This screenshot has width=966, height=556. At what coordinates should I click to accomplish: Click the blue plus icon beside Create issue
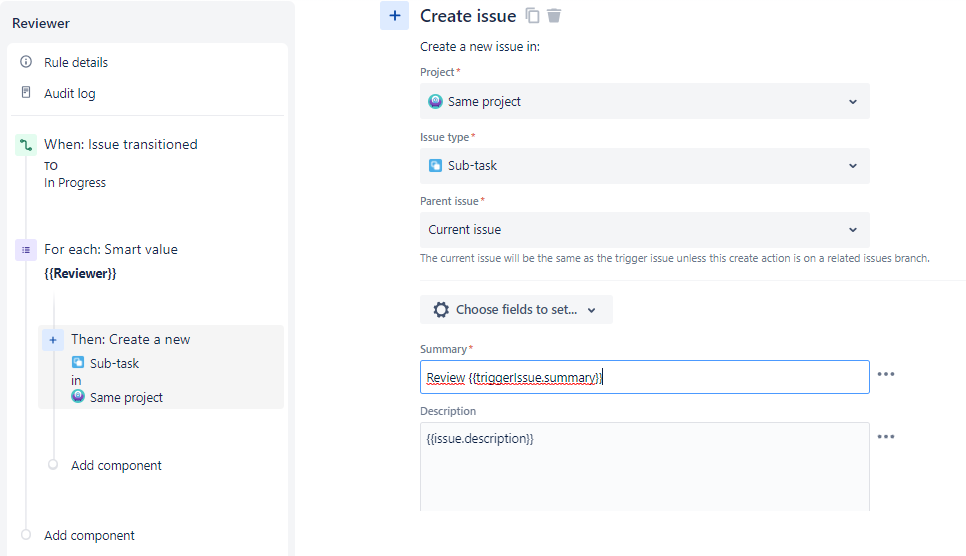pos(394,15)
